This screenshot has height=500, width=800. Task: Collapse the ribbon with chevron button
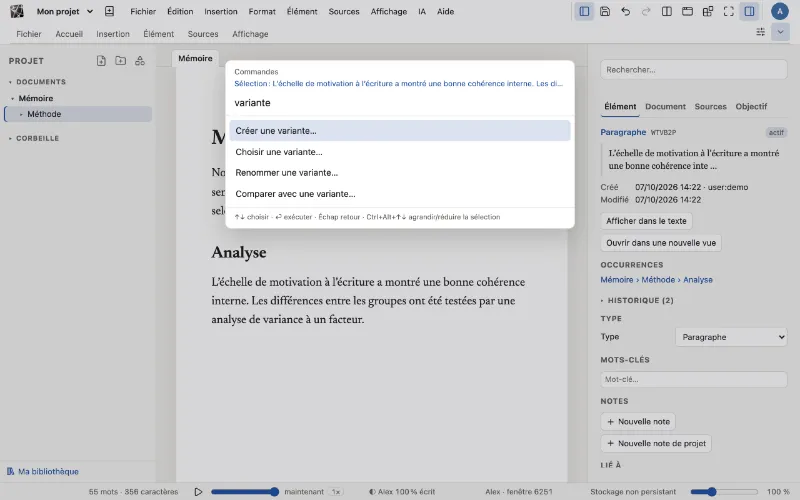(780, 32)
